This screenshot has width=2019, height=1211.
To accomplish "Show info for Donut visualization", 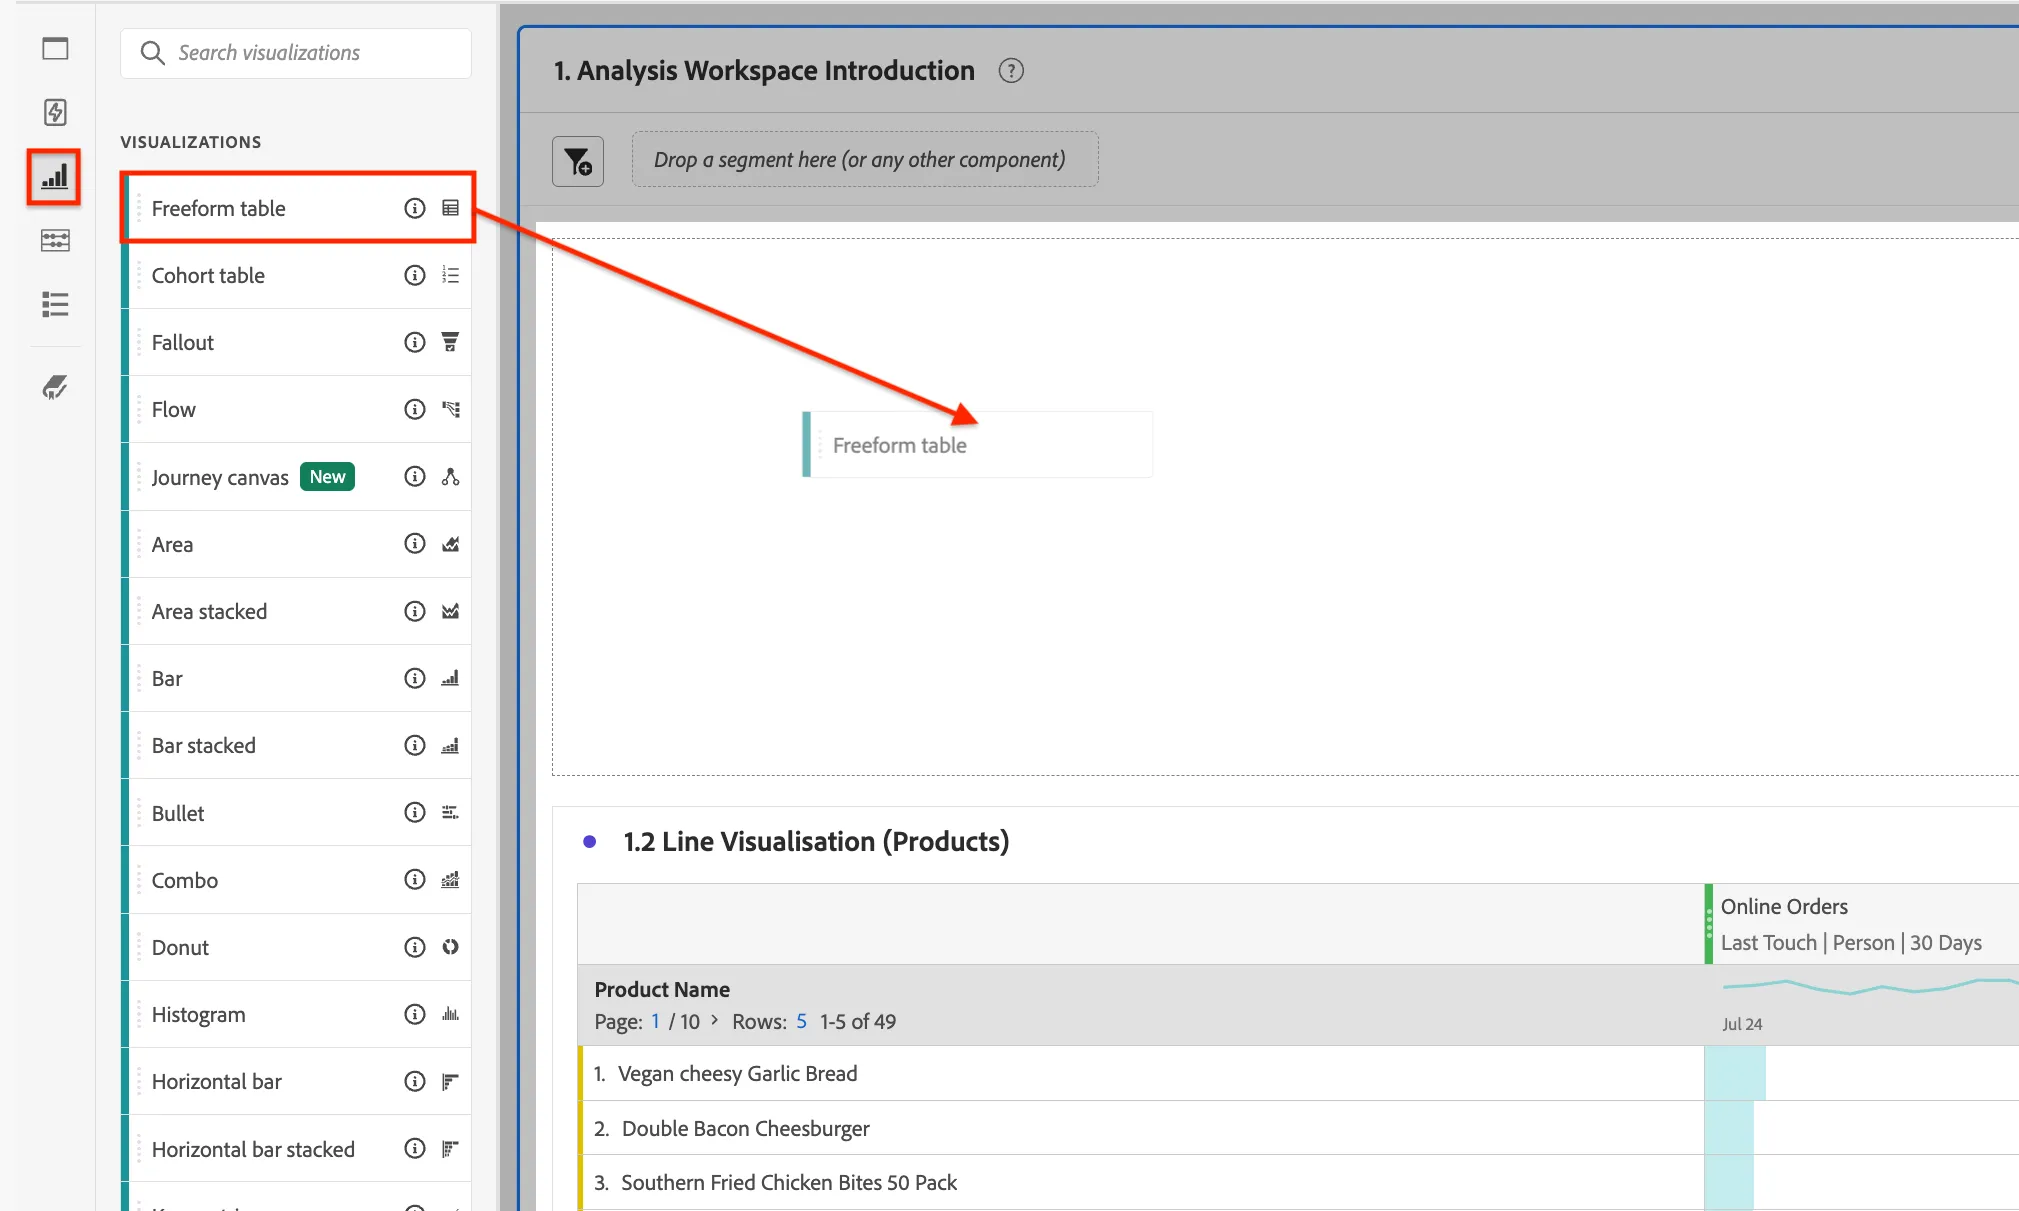I will tap(414, 947).
